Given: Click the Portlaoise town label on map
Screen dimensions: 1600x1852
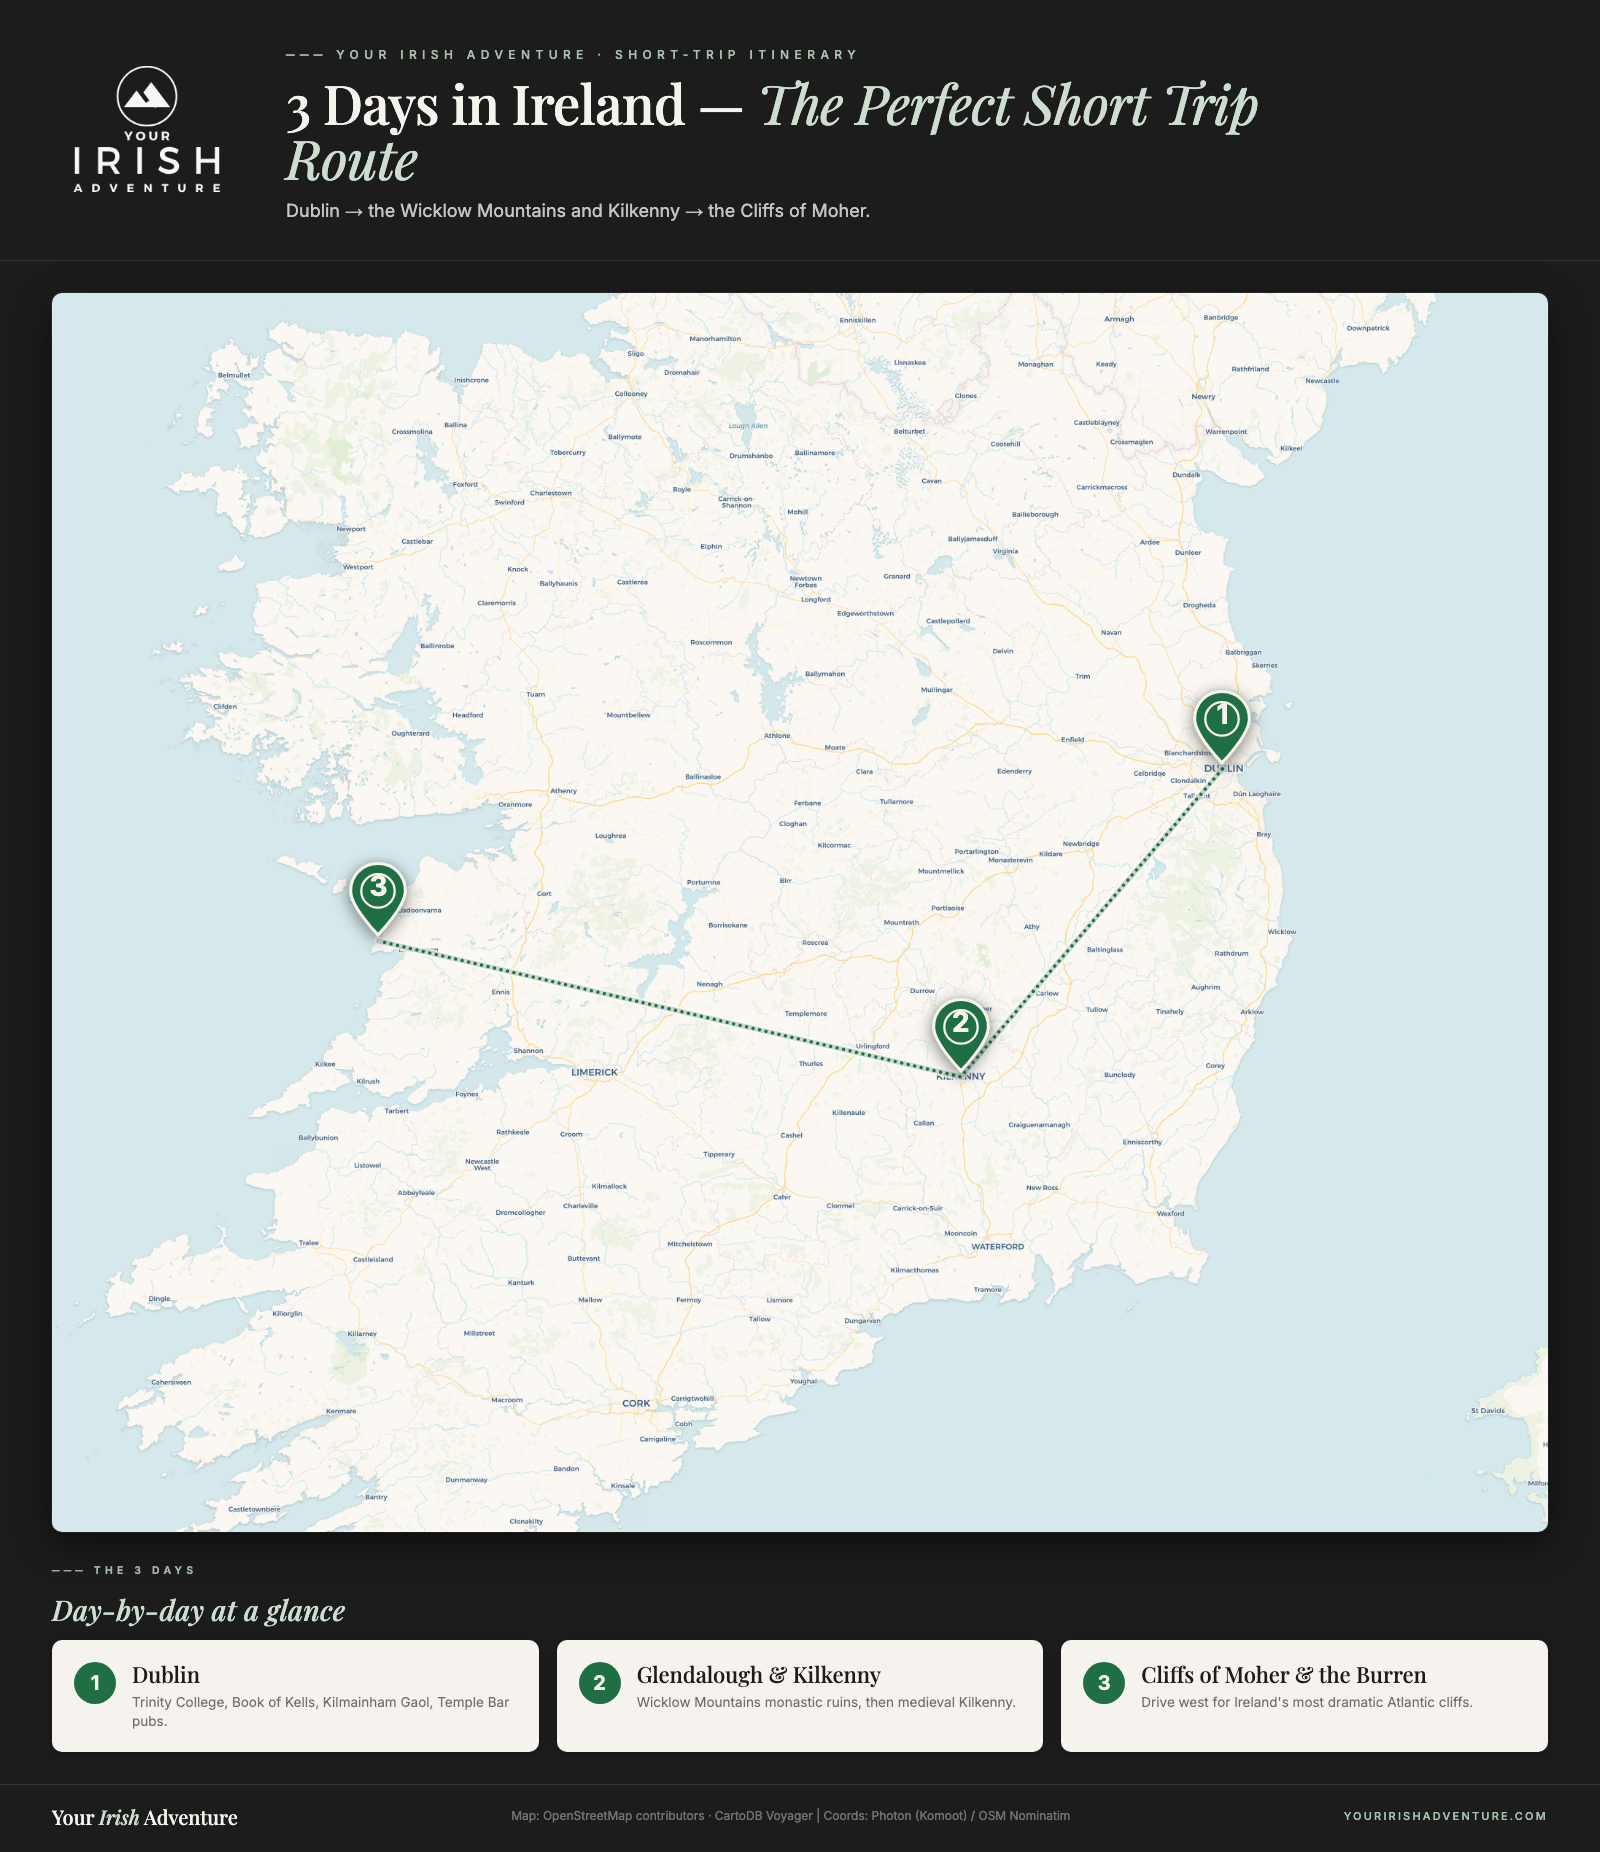Looking at the screenshot, I should pos(948,909).
